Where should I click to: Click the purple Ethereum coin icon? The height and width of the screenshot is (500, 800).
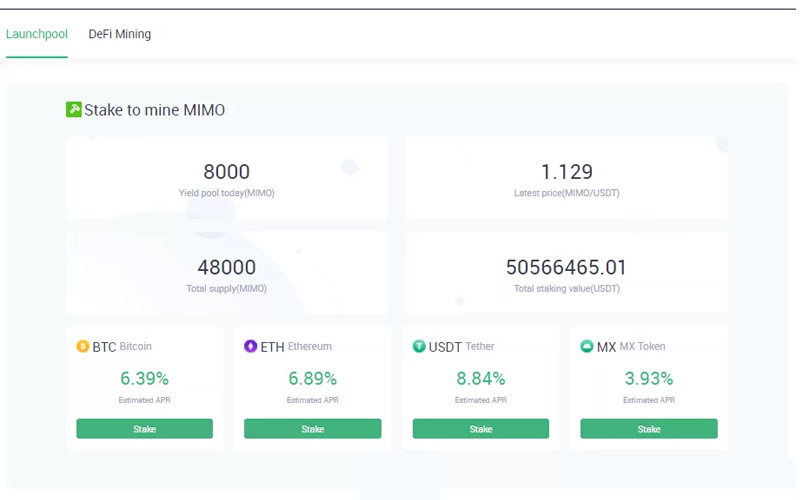(251, 346)
